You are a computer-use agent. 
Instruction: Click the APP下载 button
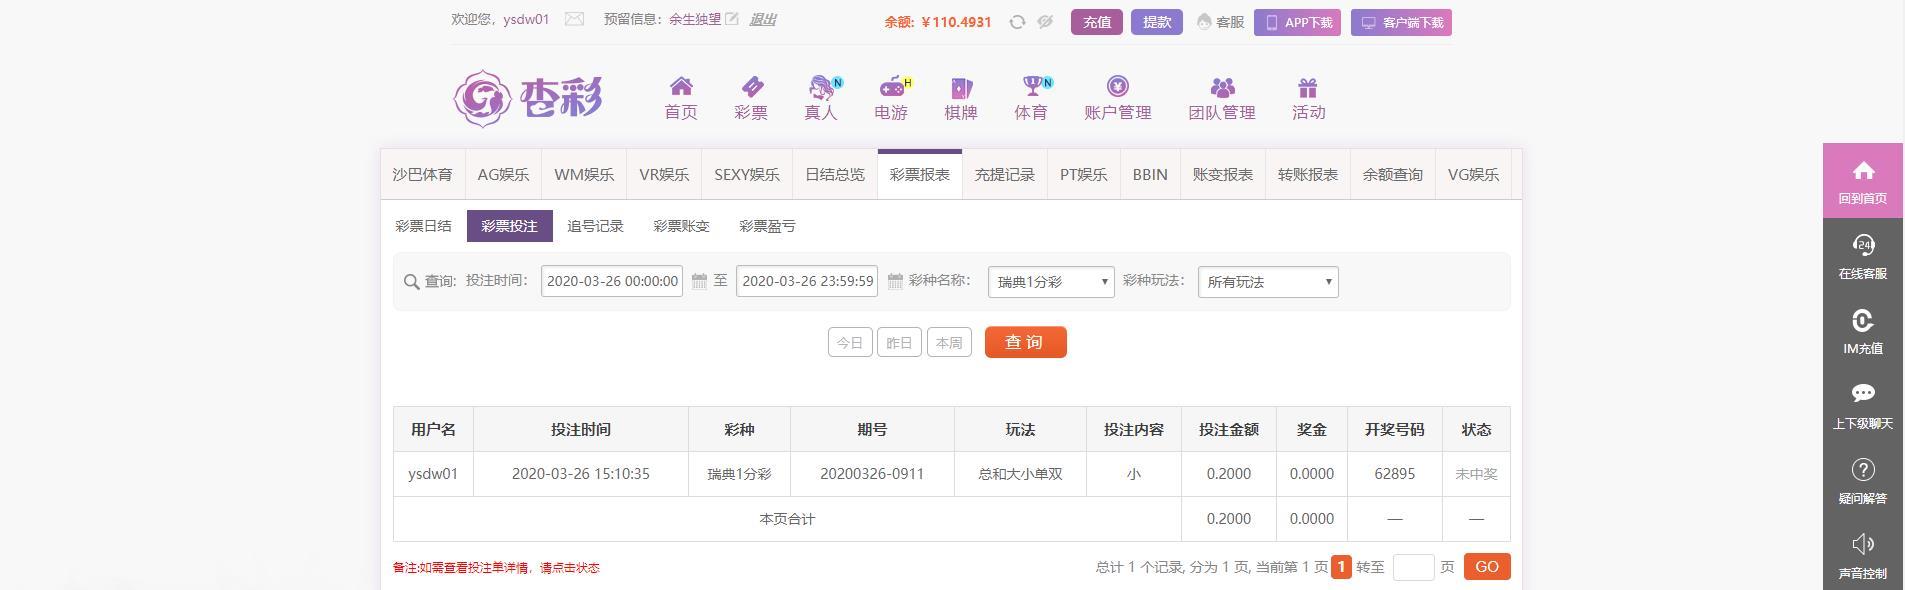click(1298, 23)
